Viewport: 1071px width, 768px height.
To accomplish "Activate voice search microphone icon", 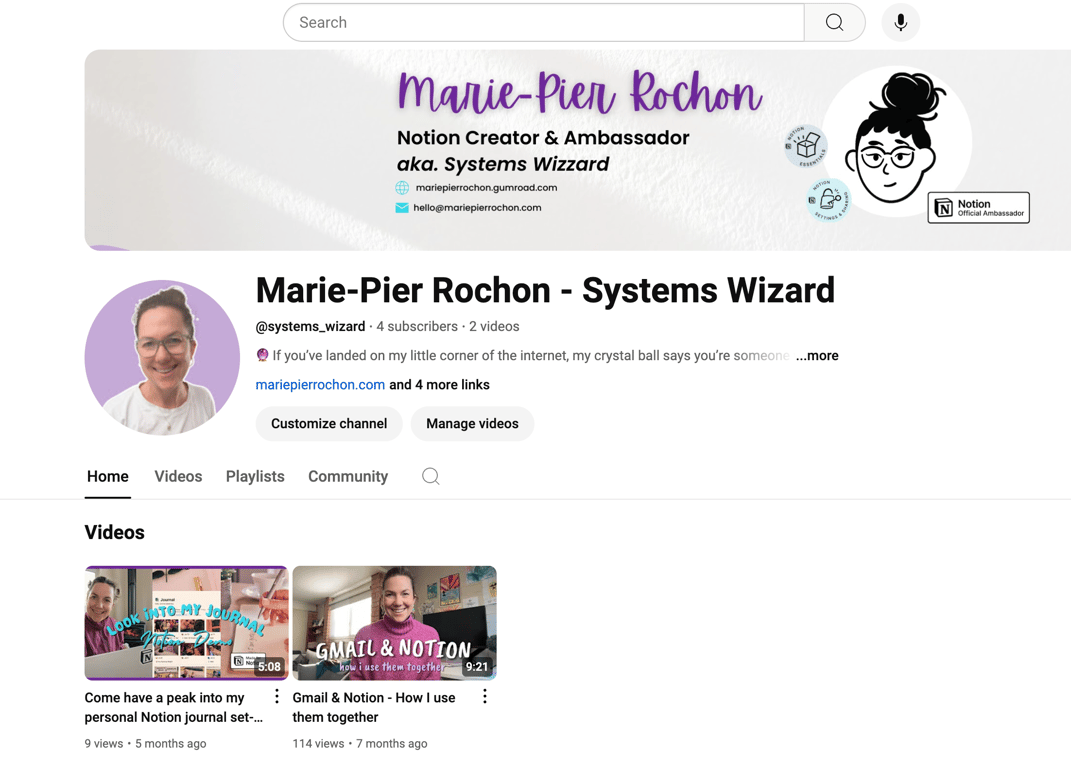I will [900, 23].
